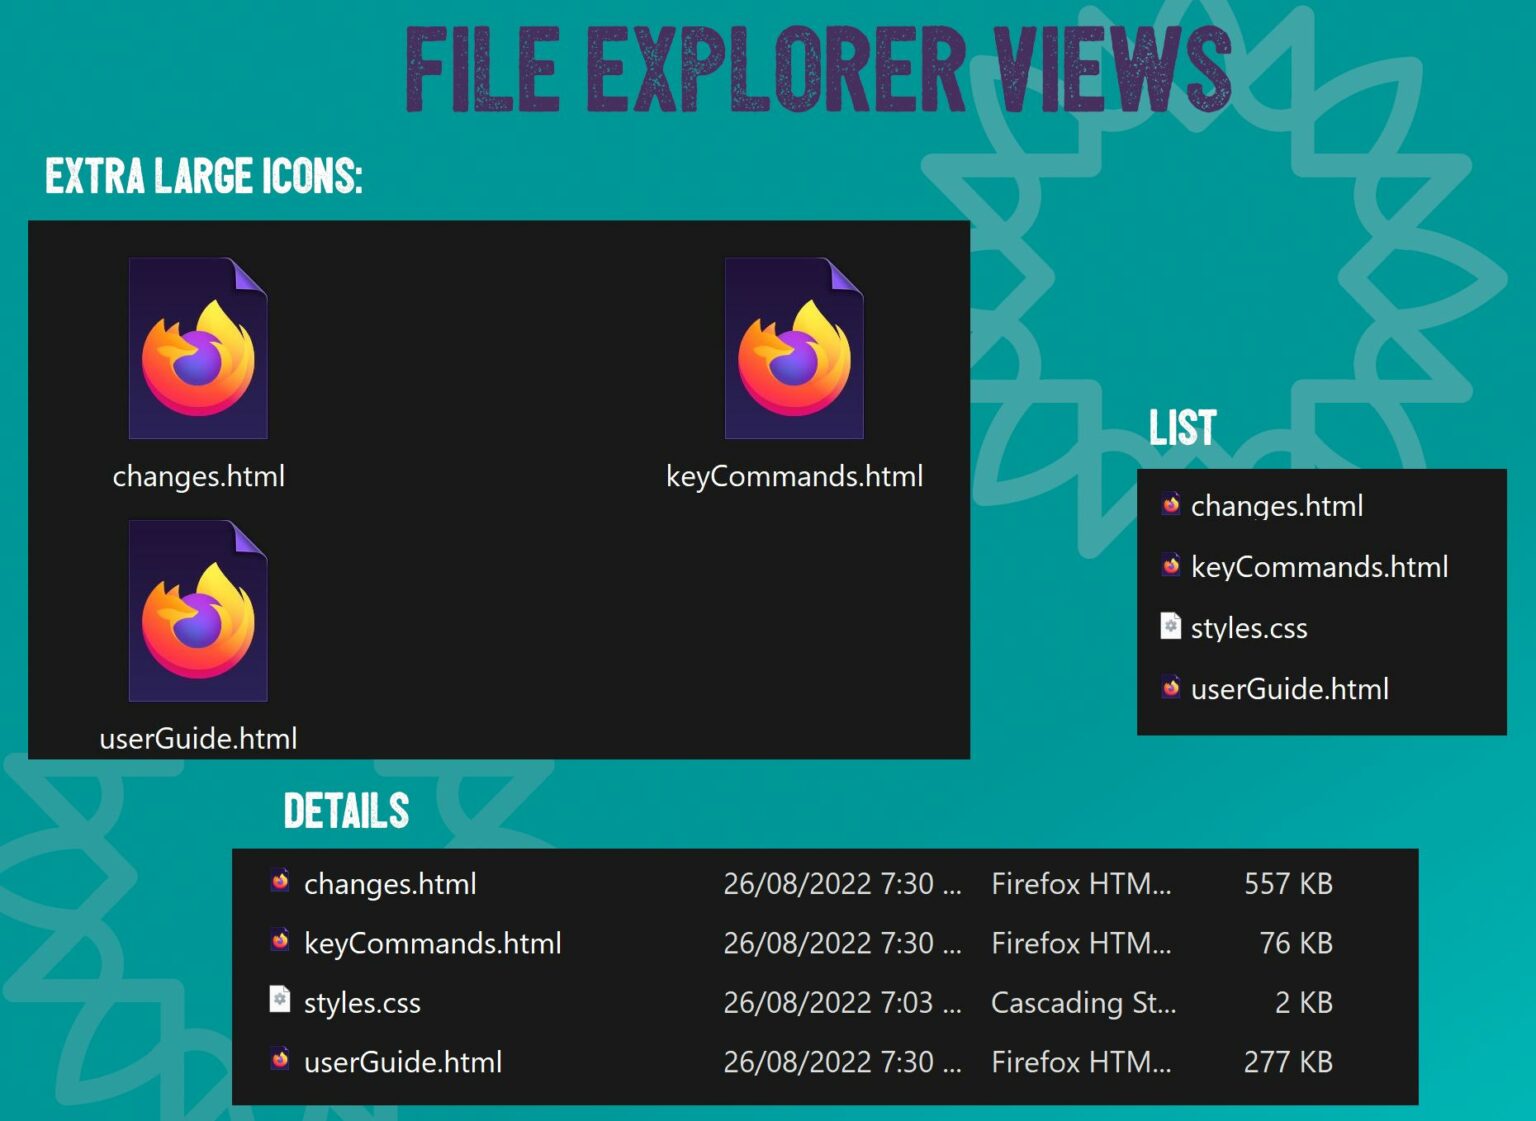The image size is (1536, 1121).
Task: Click the 557 KB size in Details view
Action: coord(1288,884)
